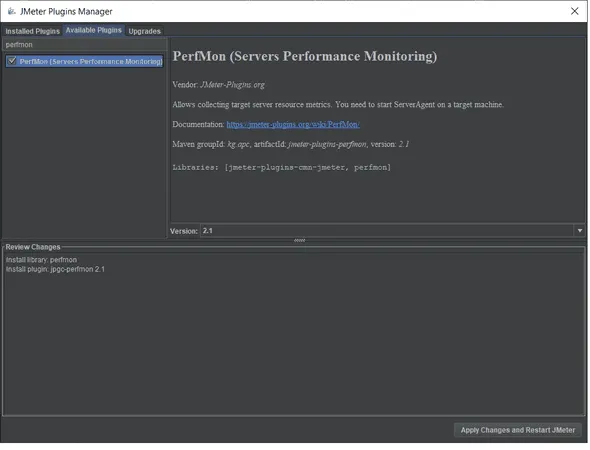
Task: Click the perfmon search field
Action: pyautogui.click(x=84, y=45)
